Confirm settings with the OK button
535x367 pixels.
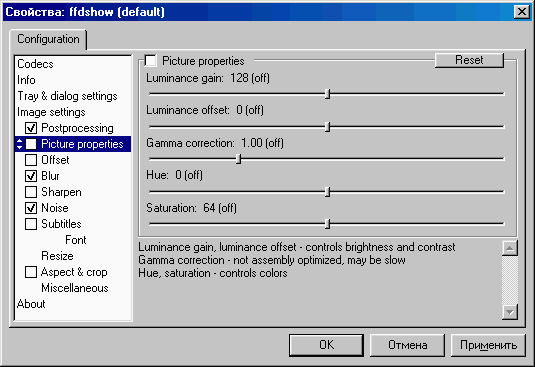(x=326, y=345)
